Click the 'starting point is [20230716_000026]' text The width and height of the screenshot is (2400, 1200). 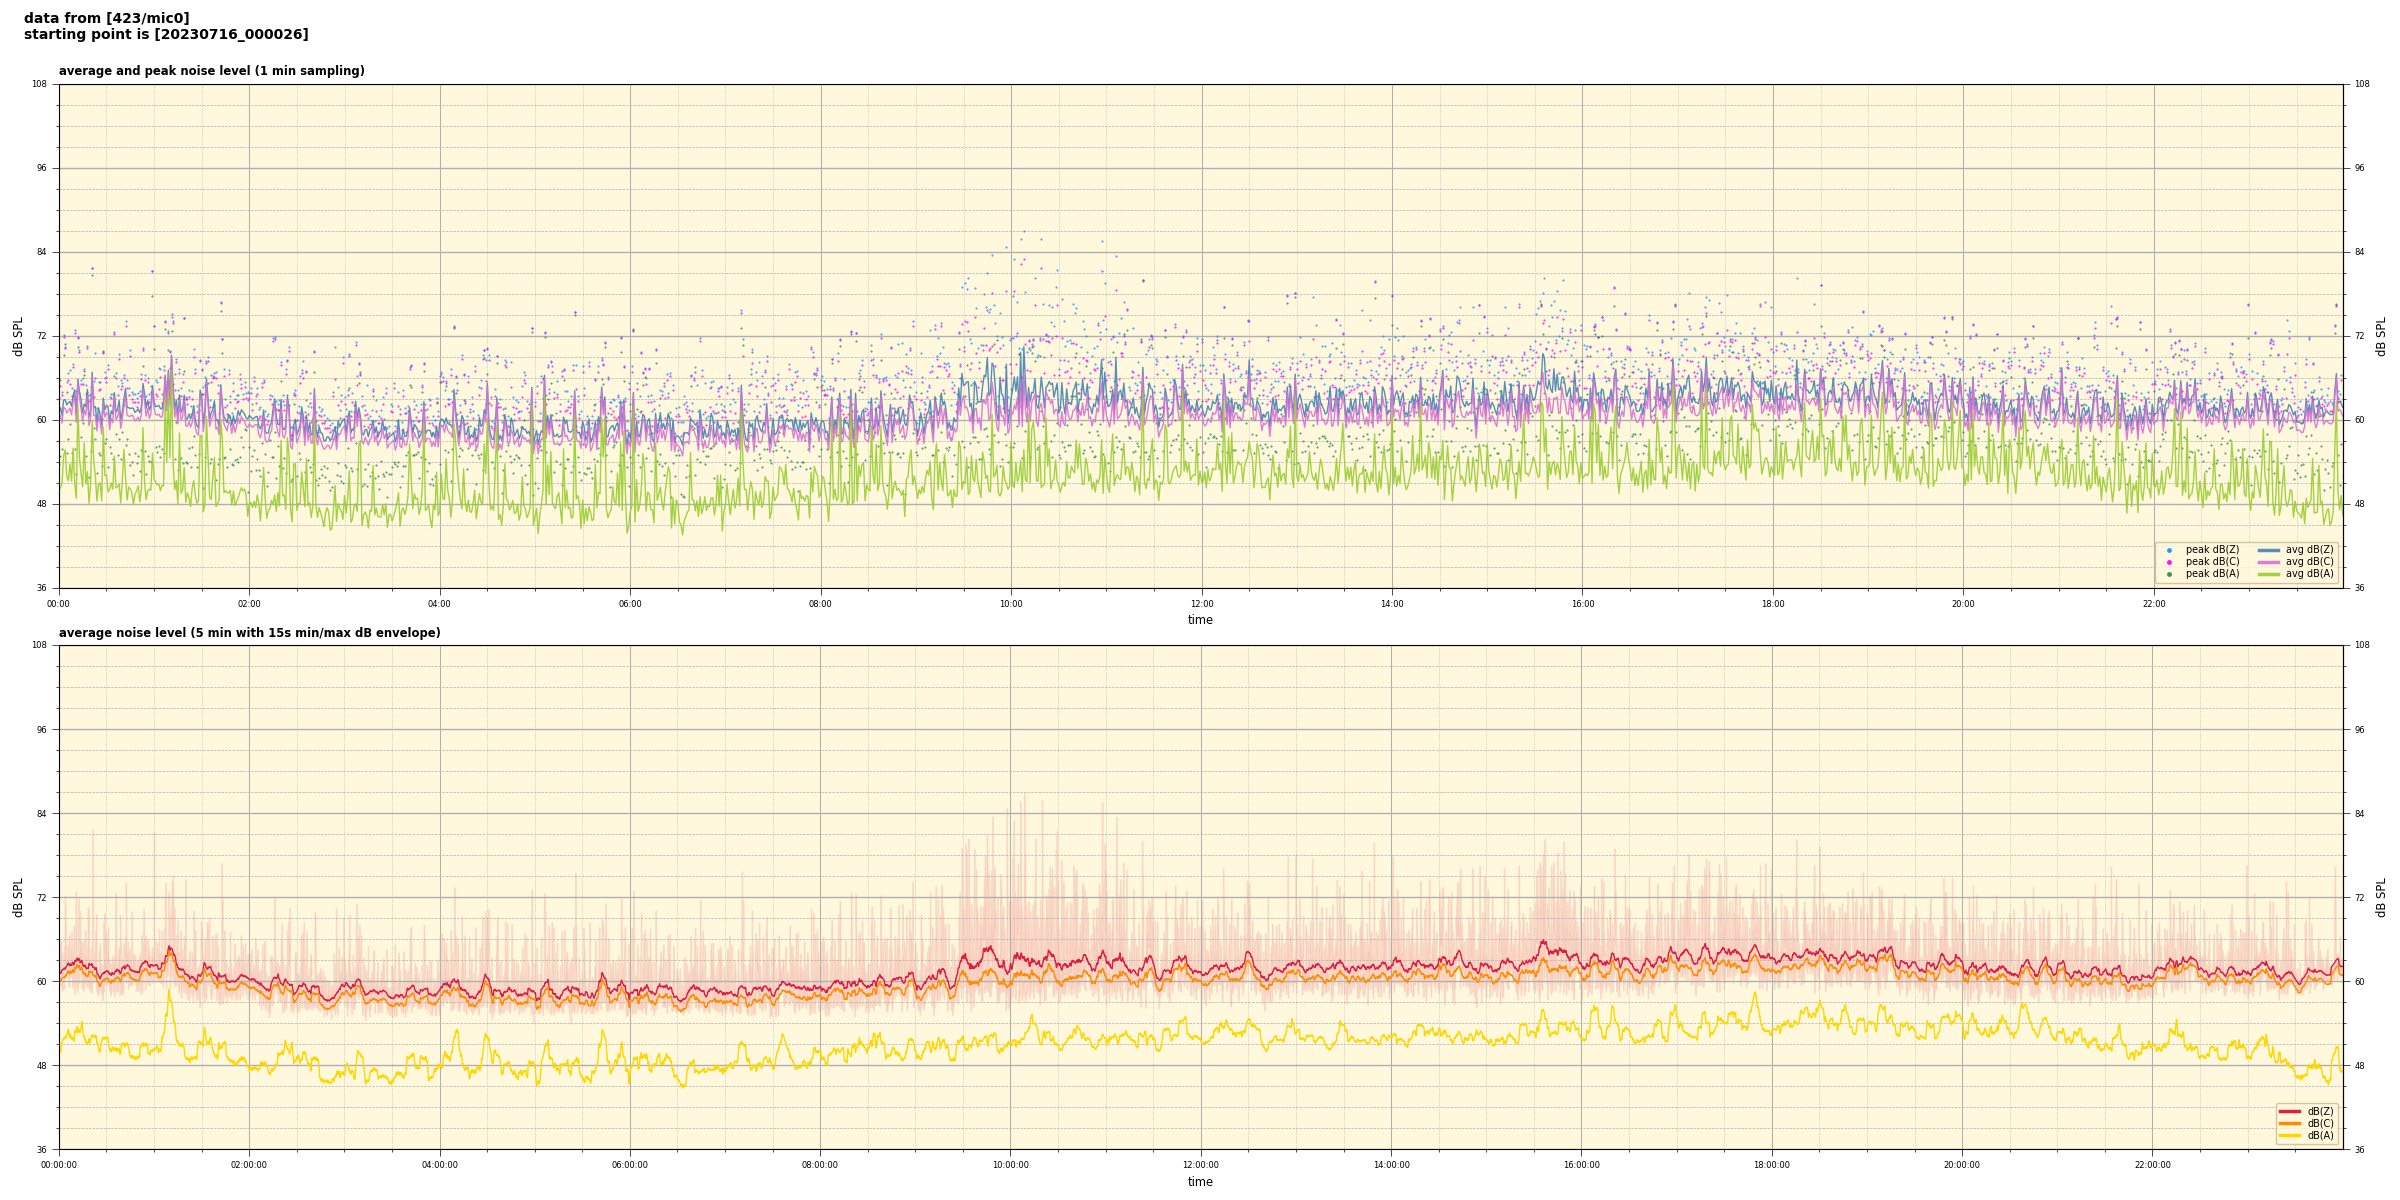coord(166,34)
